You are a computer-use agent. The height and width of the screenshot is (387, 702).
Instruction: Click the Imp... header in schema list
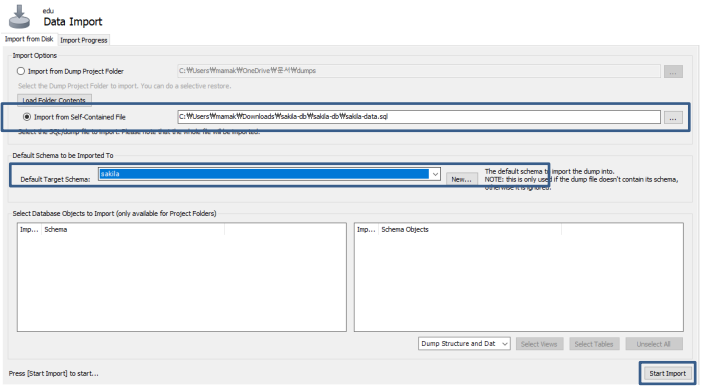point(29,229)
